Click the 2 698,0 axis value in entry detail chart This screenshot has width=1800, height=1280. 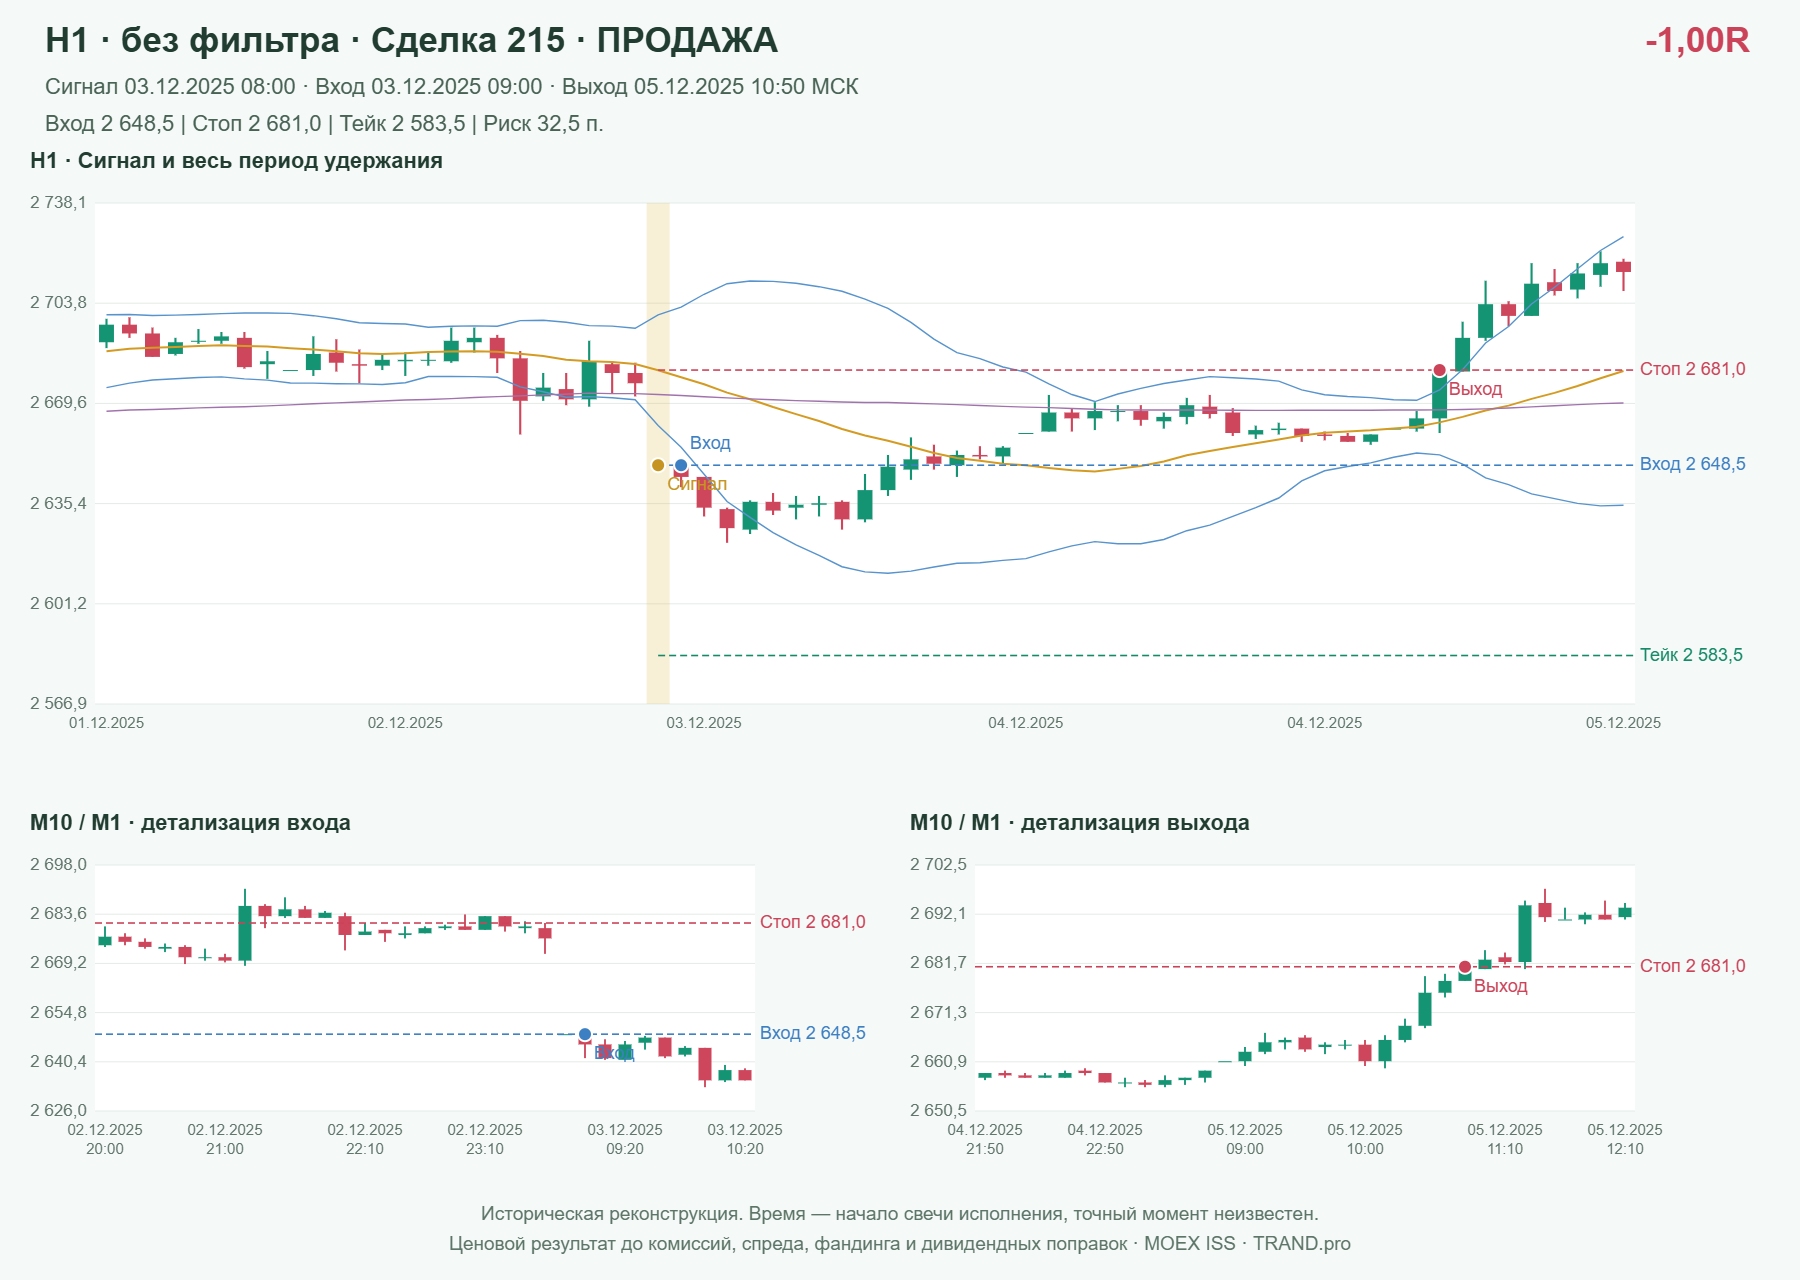tap(58, 864)
